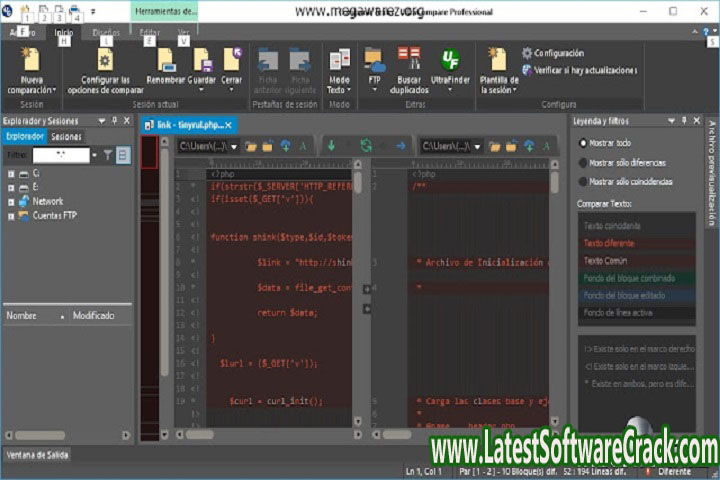Select Mostrar sólo diferencias
The width and height of the screenshot is (720, 480).
(583, 163)
